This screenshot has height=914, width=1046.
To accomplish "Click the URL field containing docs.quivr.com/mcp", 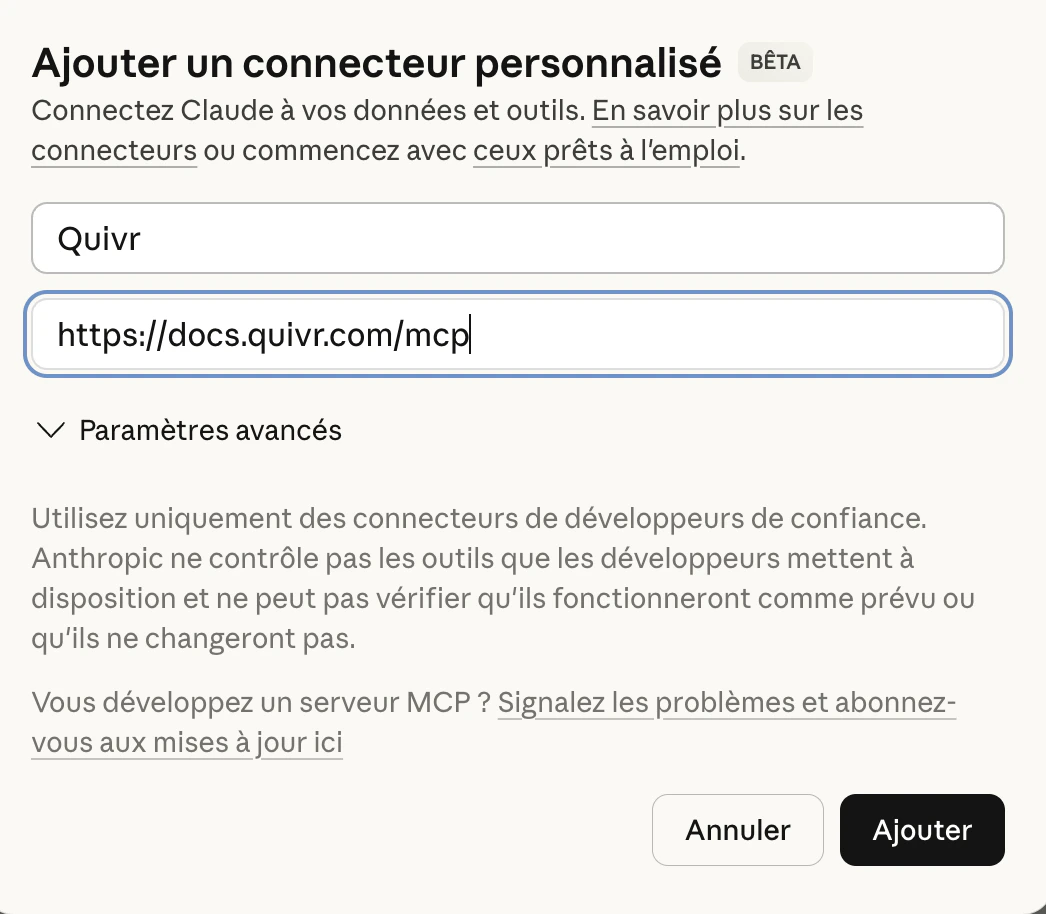I will (x=517, y=334).
